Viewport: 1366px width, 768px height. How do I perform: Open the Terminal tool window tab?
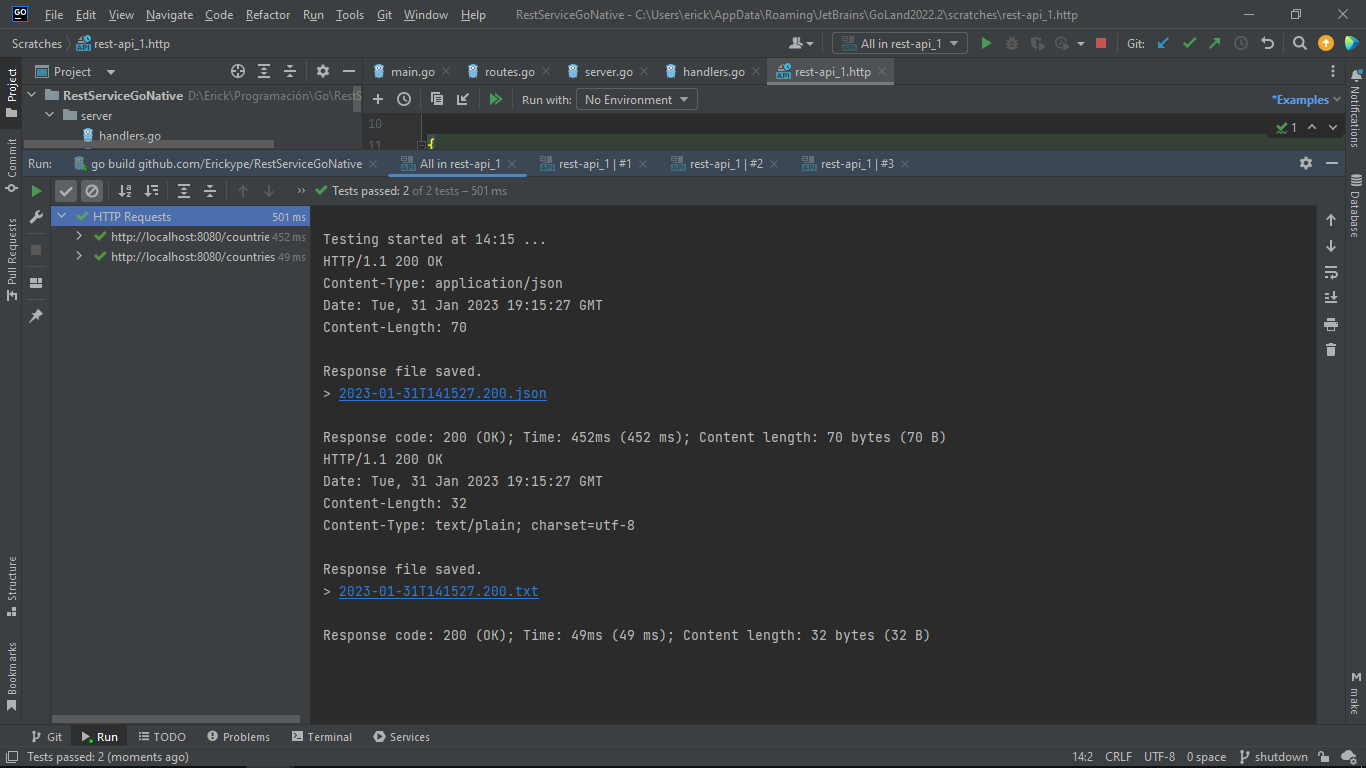point(321,737)
